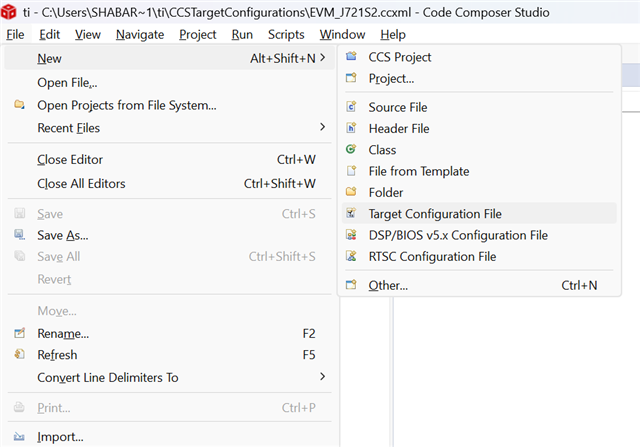Viewport: 640px width, 447px height.
Task: Select Save As from the File menu
Action: (62, 235)
